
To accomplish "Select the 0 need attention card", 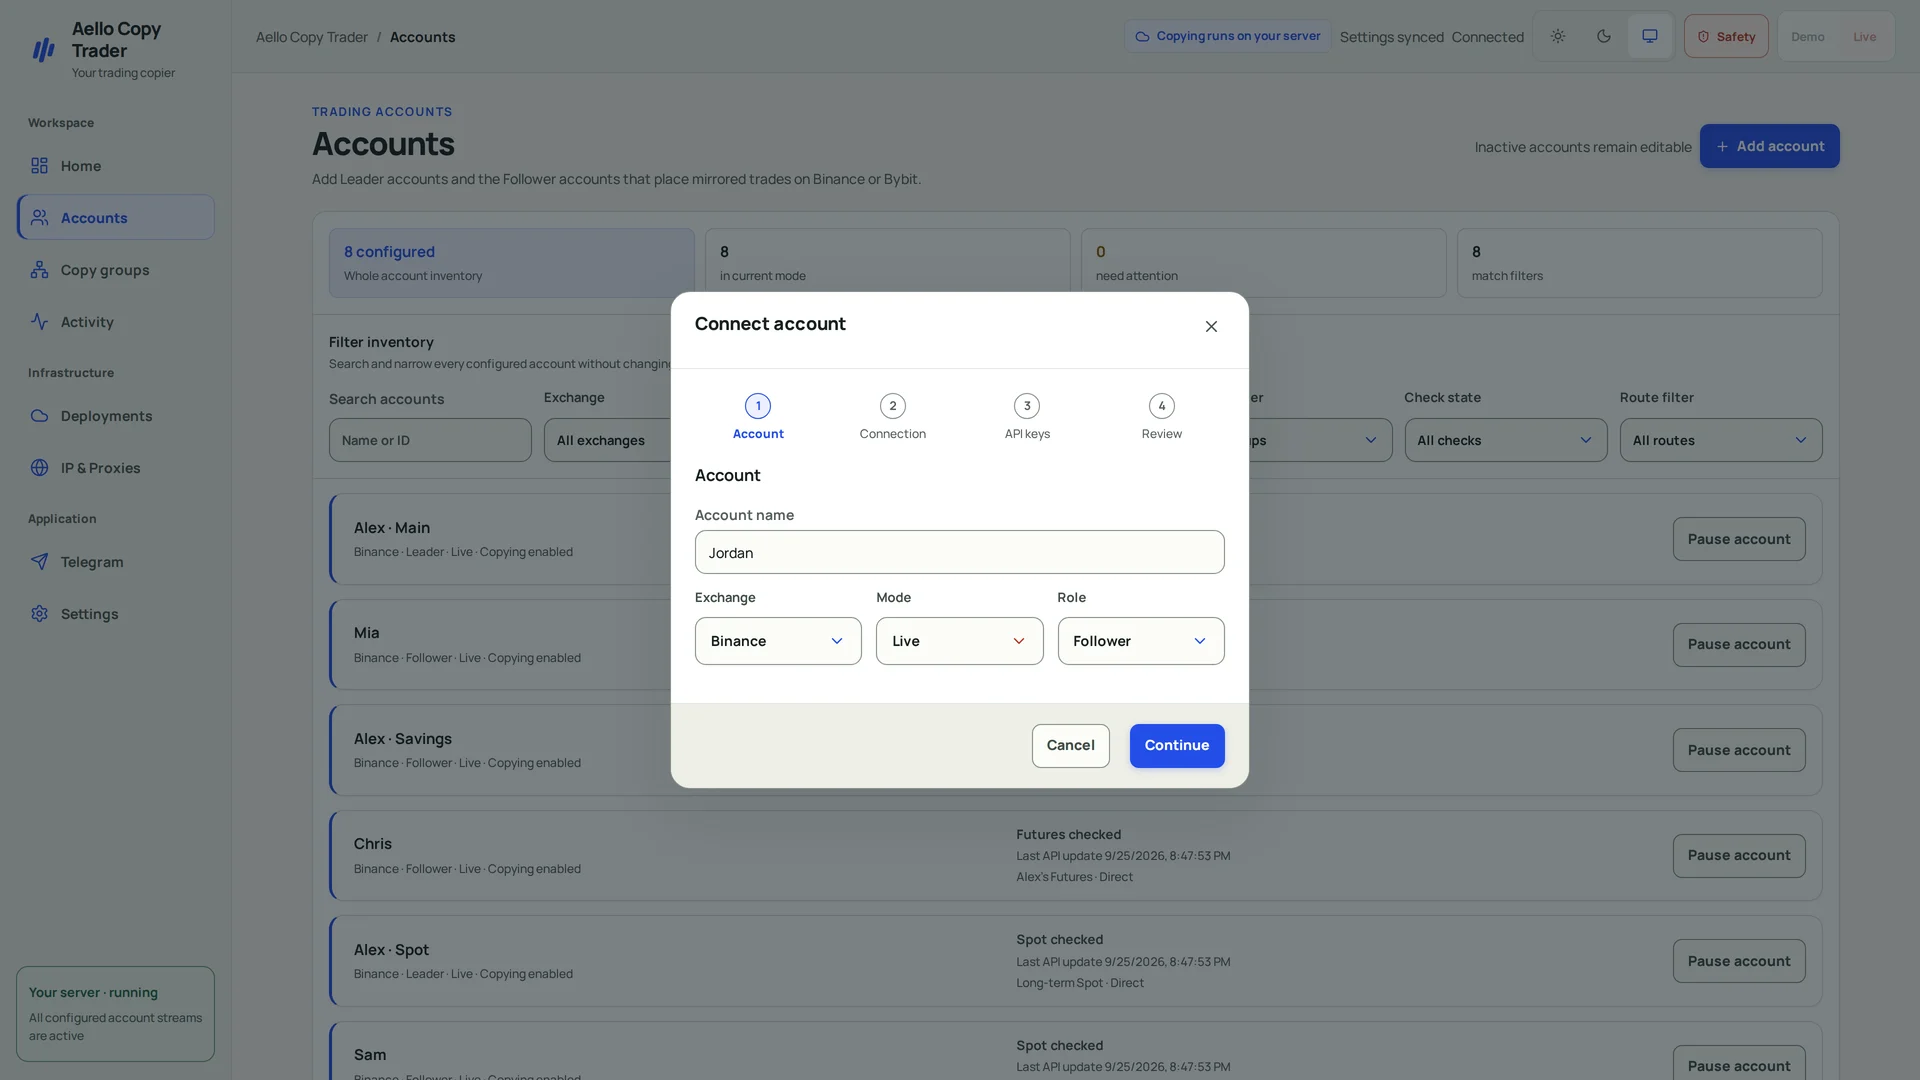I will tap(1264, 263).
